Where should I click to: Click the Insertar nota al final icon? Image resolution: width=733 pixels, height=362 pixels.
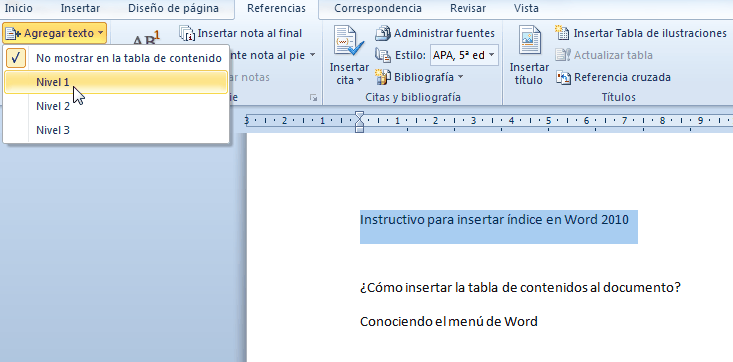(187, 33)
